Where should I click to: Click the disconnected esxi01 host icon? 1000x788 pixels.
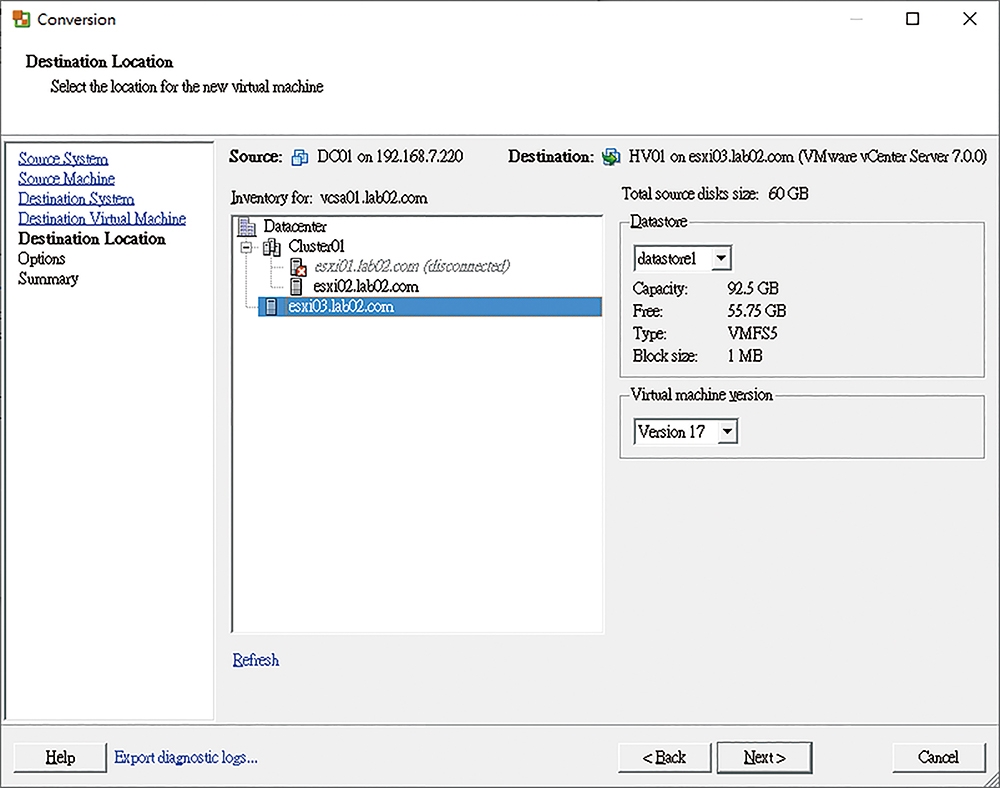pos(298,266)
